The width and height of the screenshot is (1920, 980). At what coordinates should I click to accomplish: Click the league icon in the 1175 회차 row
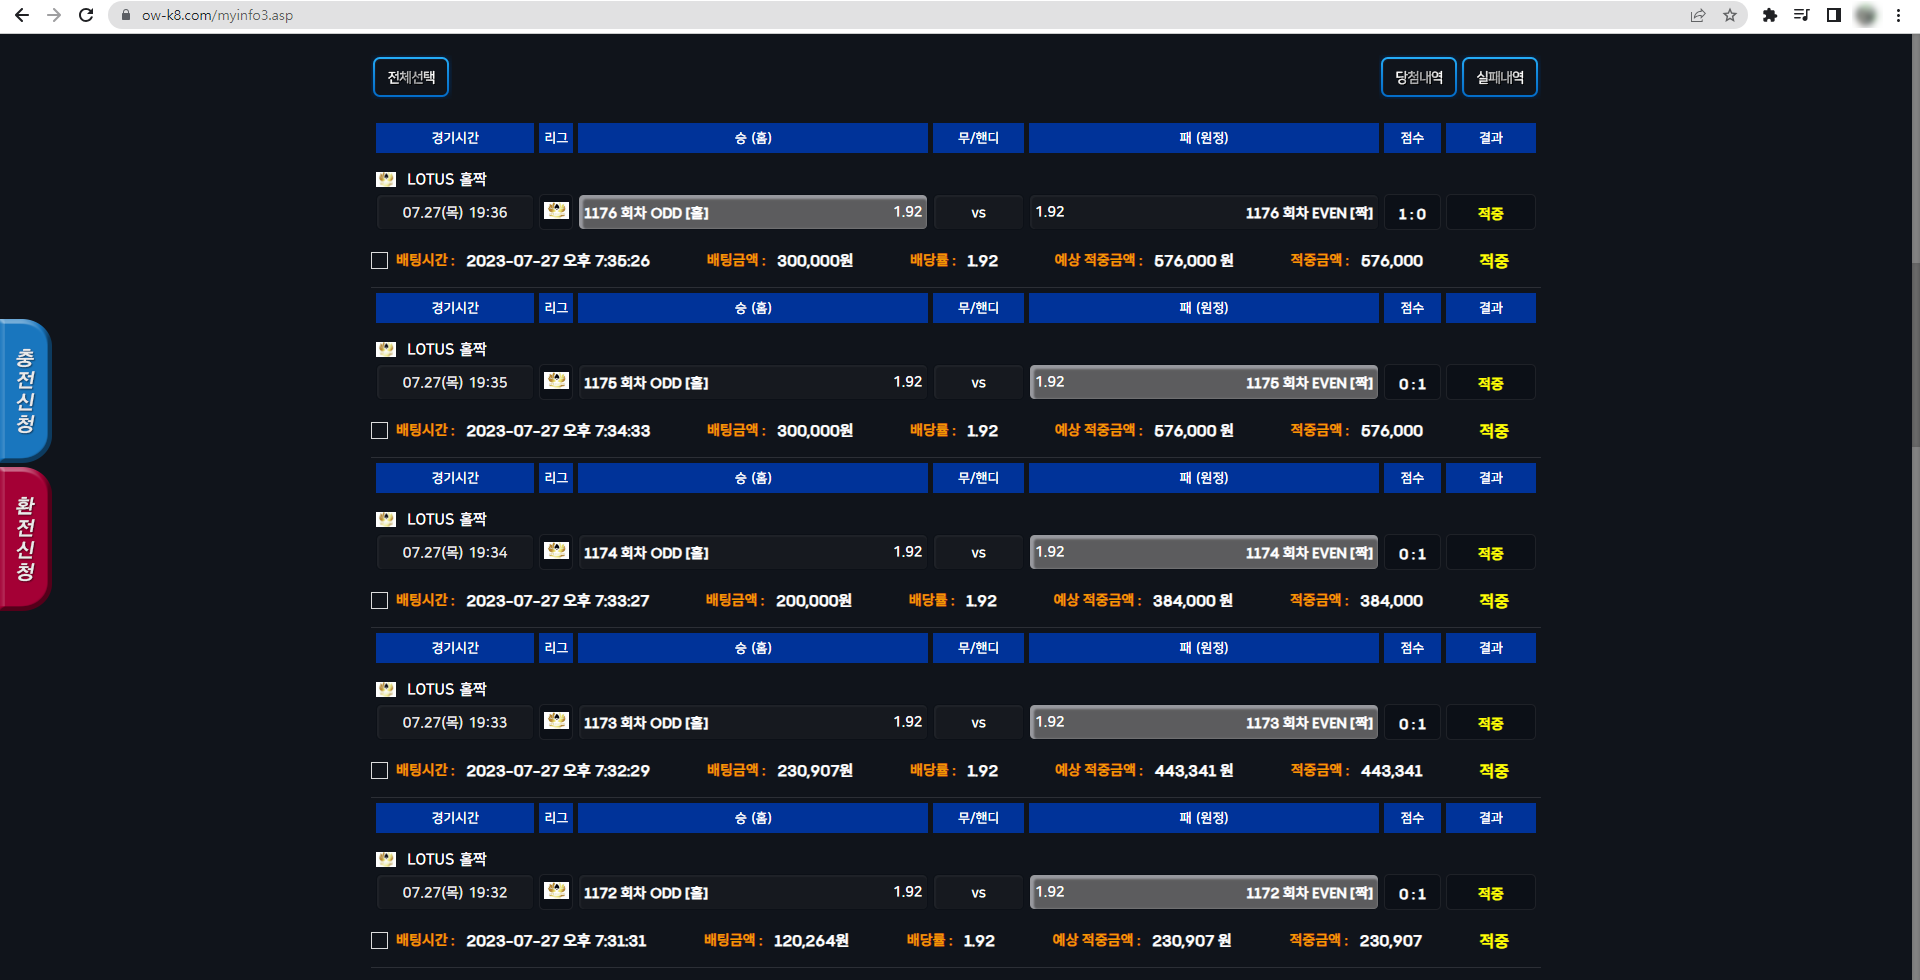click(x=556, y=381)
